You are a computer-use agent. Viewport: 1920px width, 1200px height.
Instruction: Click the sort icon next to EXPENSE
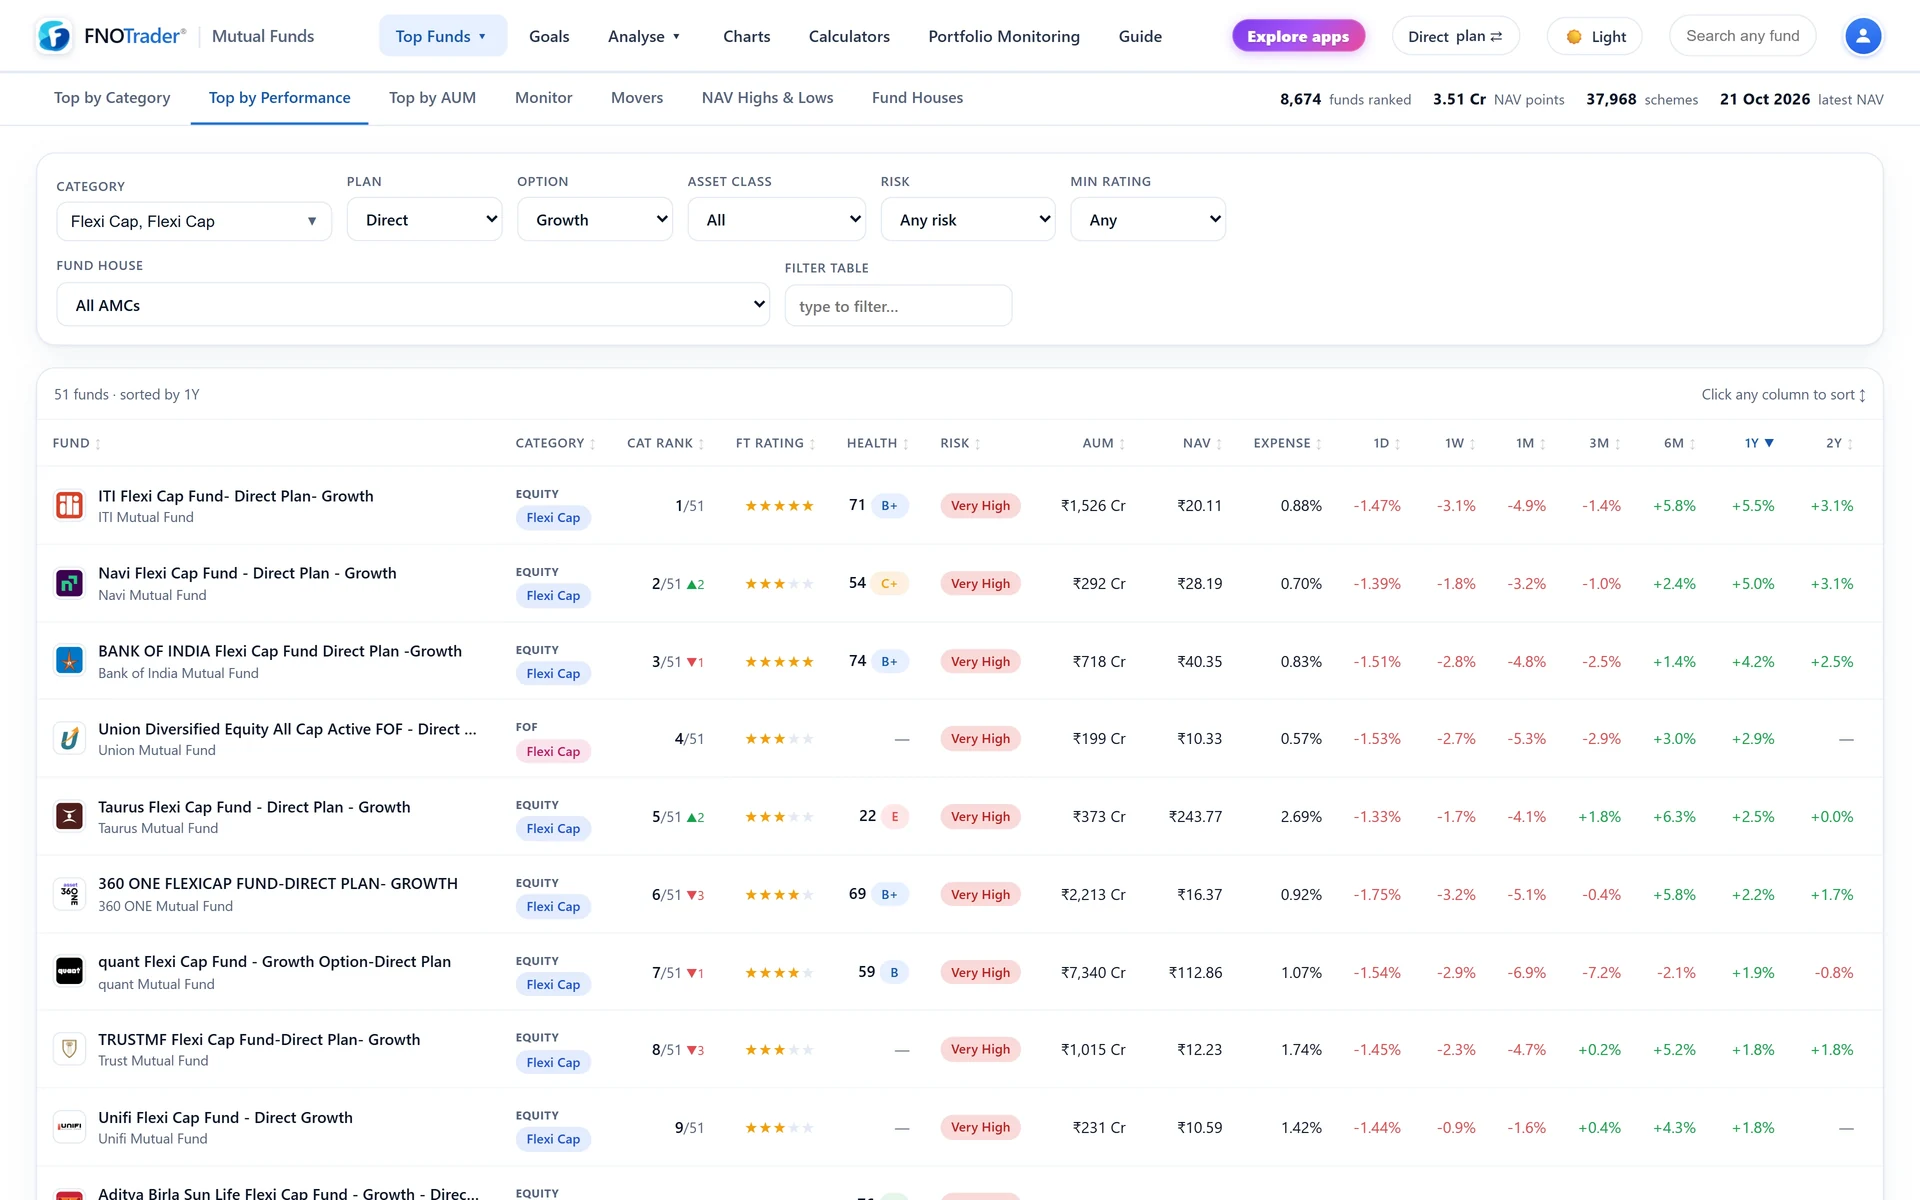1319,444
